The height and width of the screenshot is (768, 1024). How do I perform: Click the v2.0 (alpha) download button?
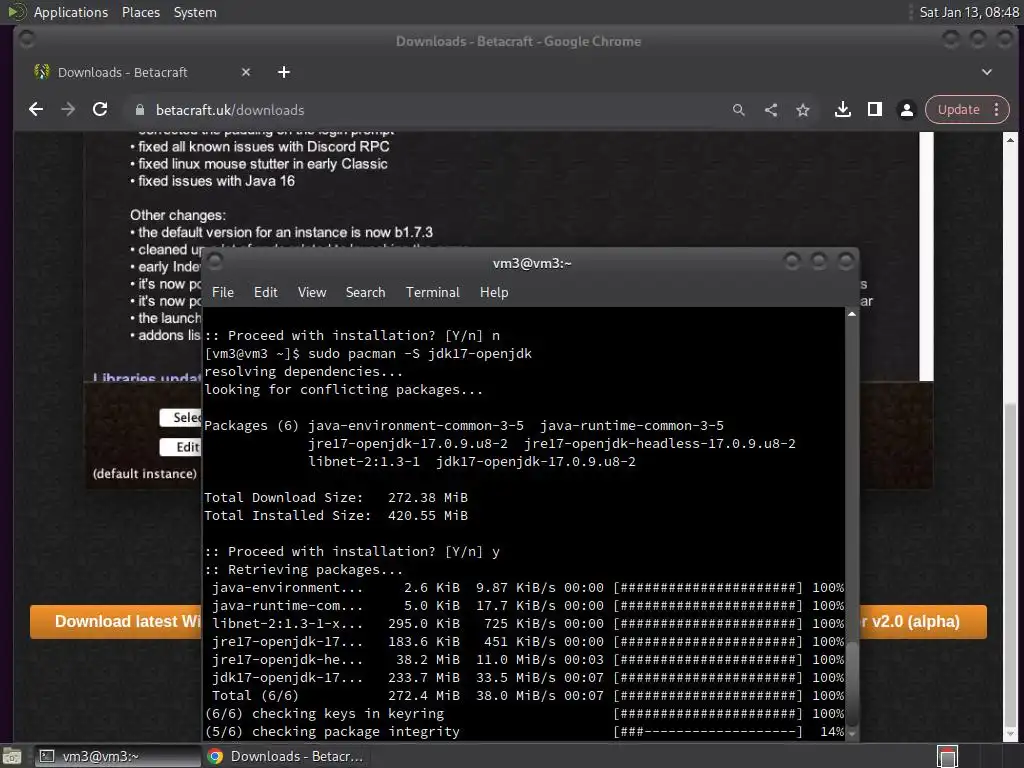(x=923, y=622)
